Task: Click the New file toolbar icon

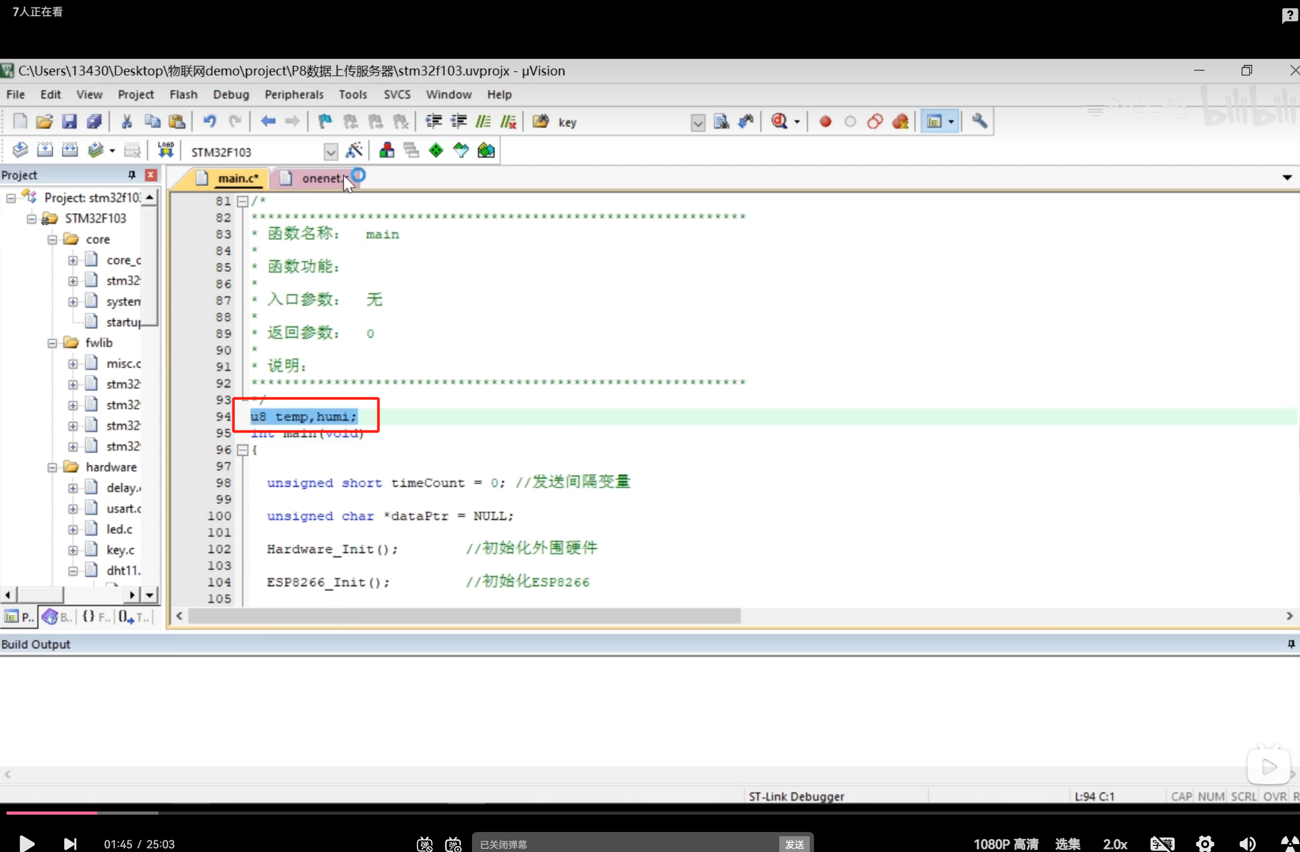Action: [19, 122]
